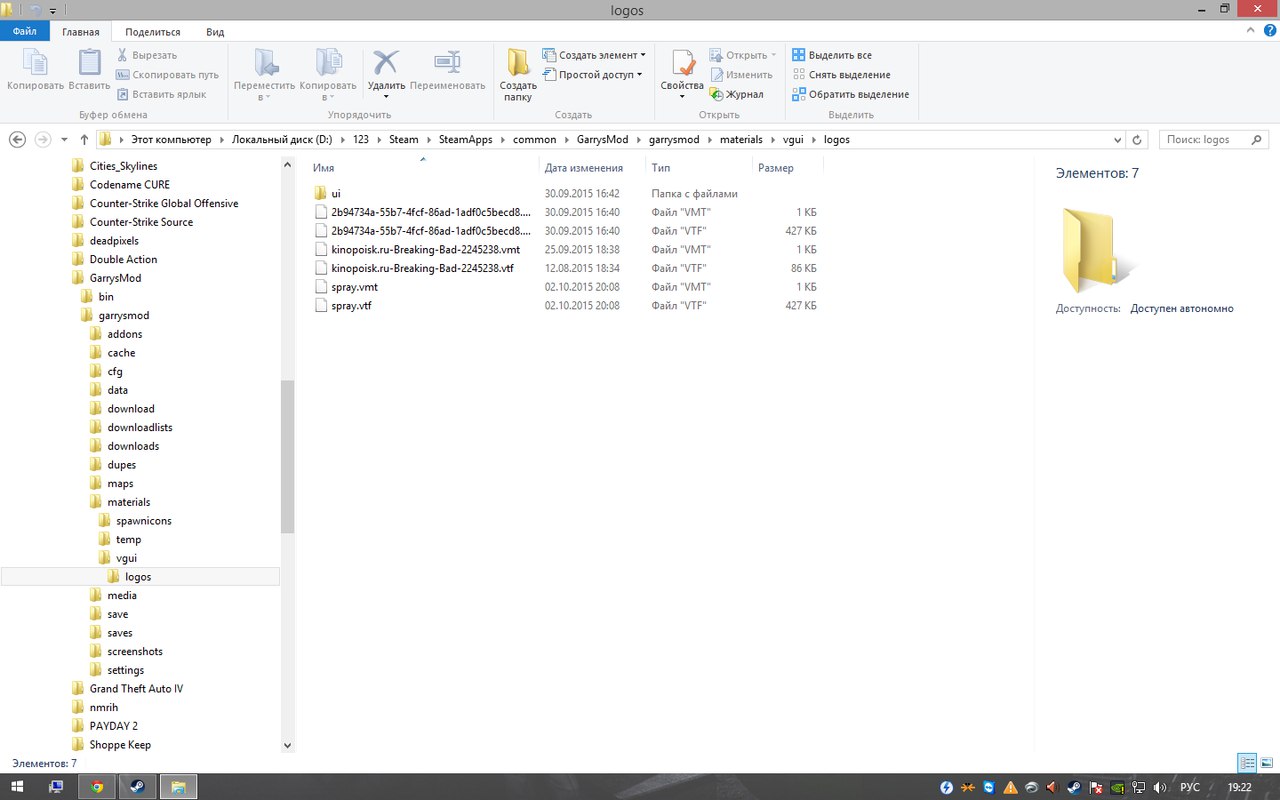Screen dimensions: 1280x800
Task: Click the Nvidia tray icon
Action: (x=1117, y=787)
